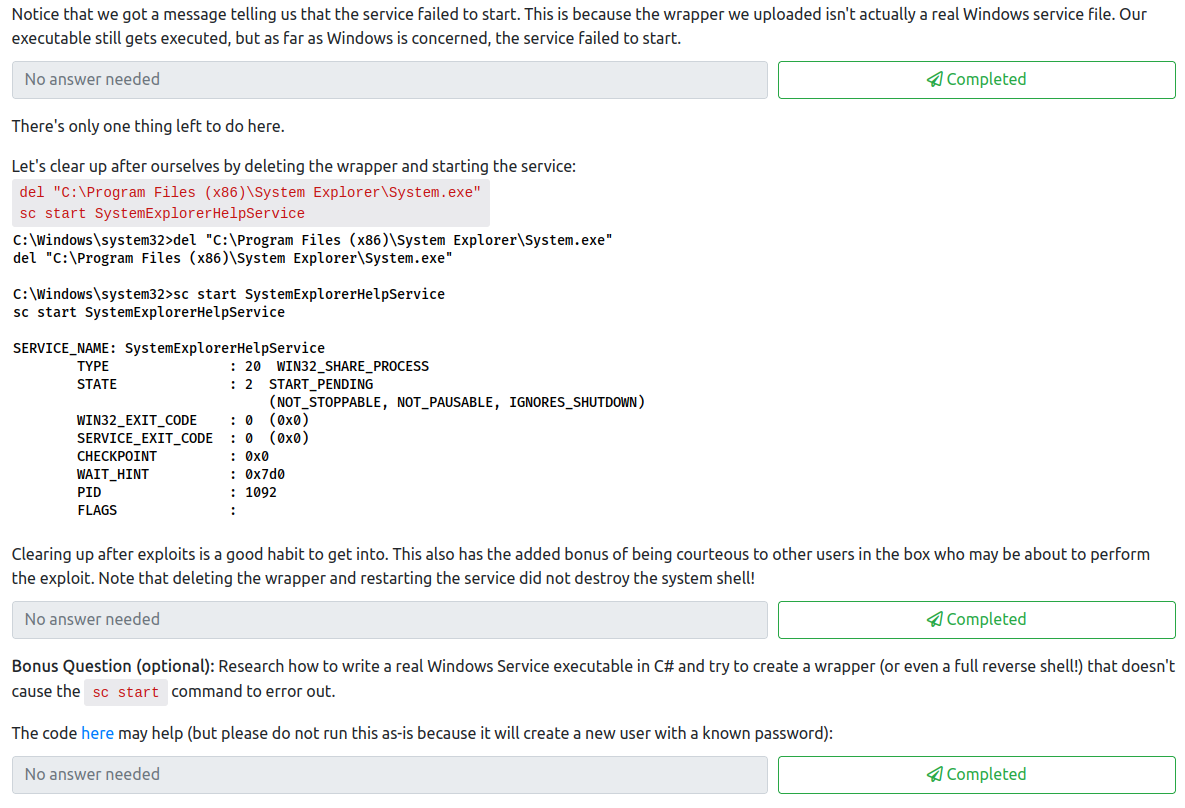Click the START_PENDING state value
This screenshot has height=808, width=1185.
coord(320,384)
